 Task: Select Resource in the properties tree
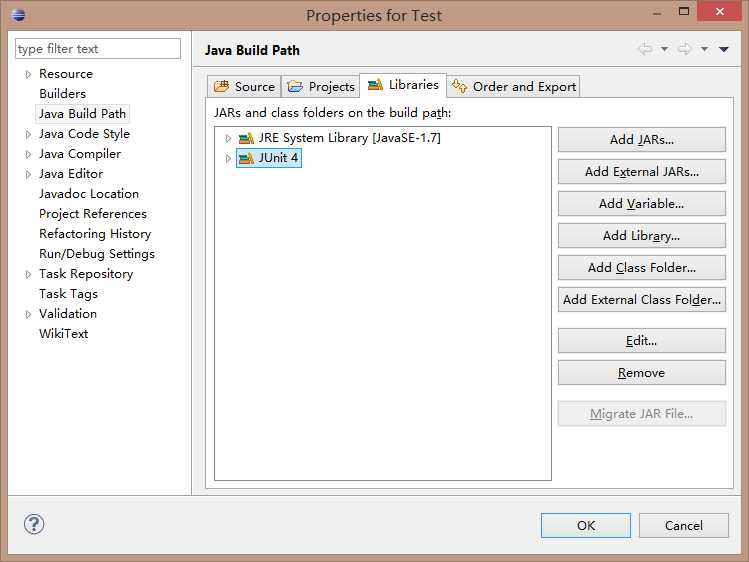(66, 74)
